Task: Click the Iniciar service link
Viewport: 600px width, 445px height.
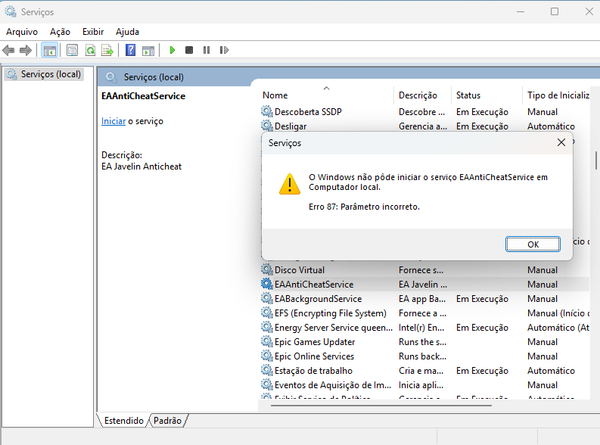Action: click(x=112, y=121)
